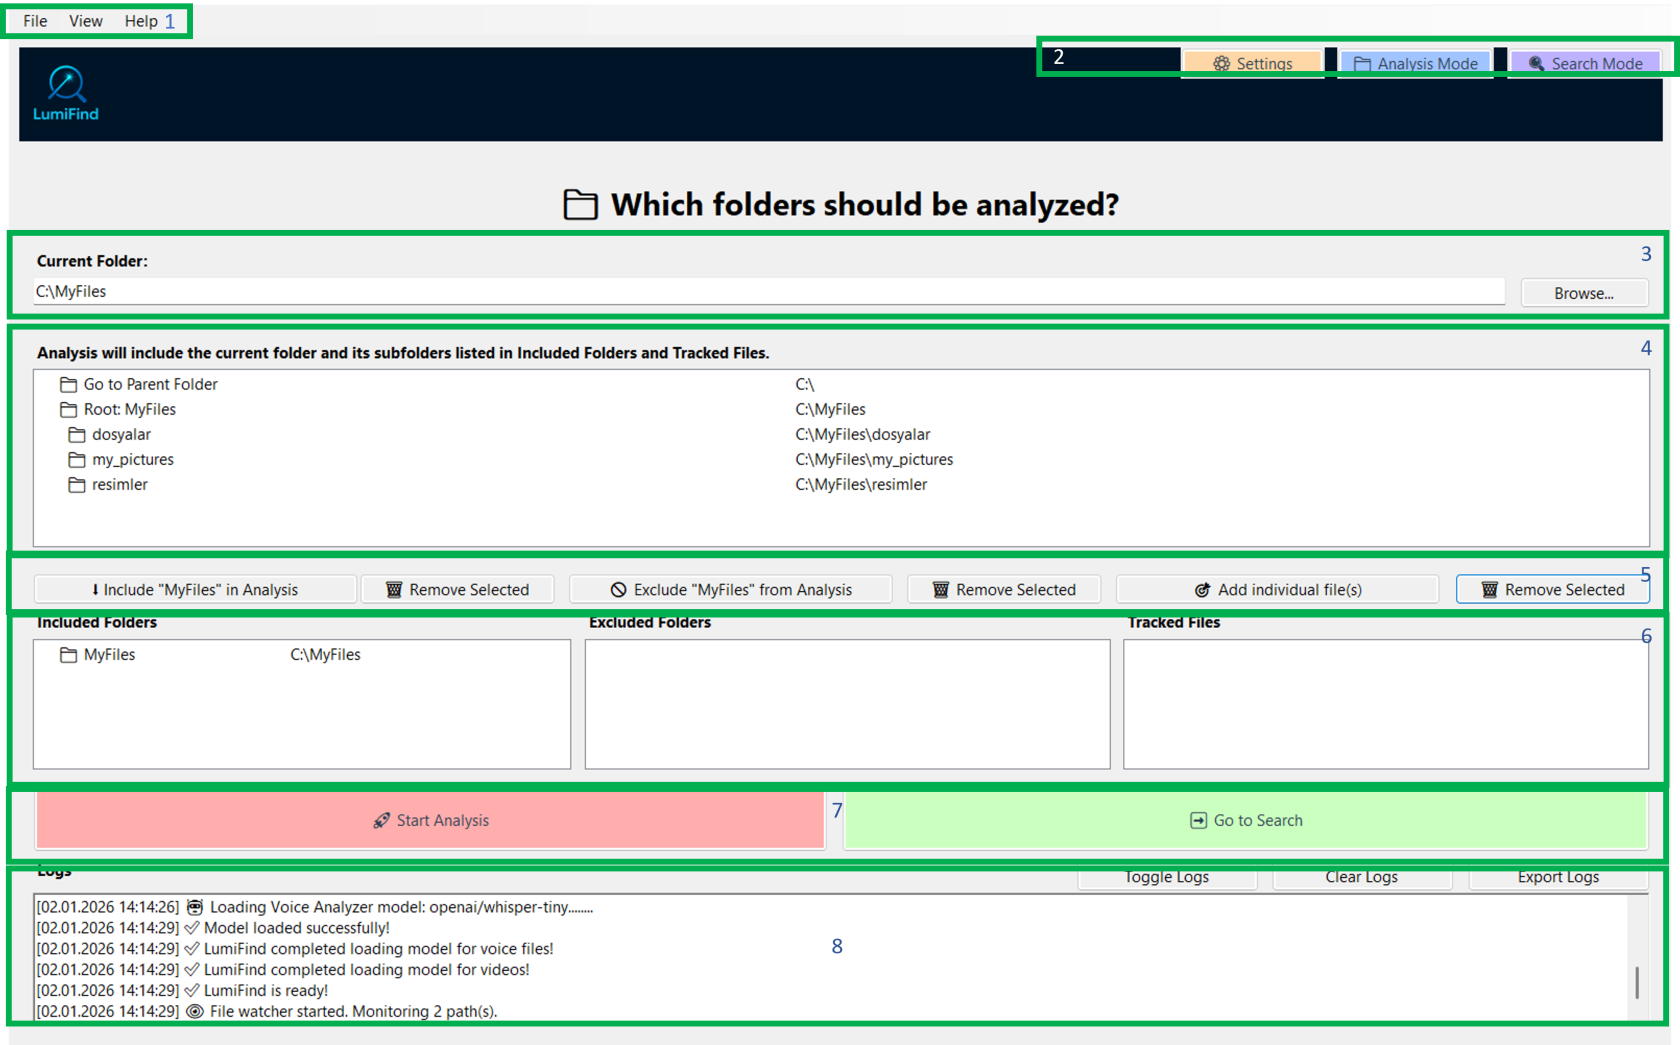
Task: Click the arrow icon on Go to Search
Action: [1198, 820]
